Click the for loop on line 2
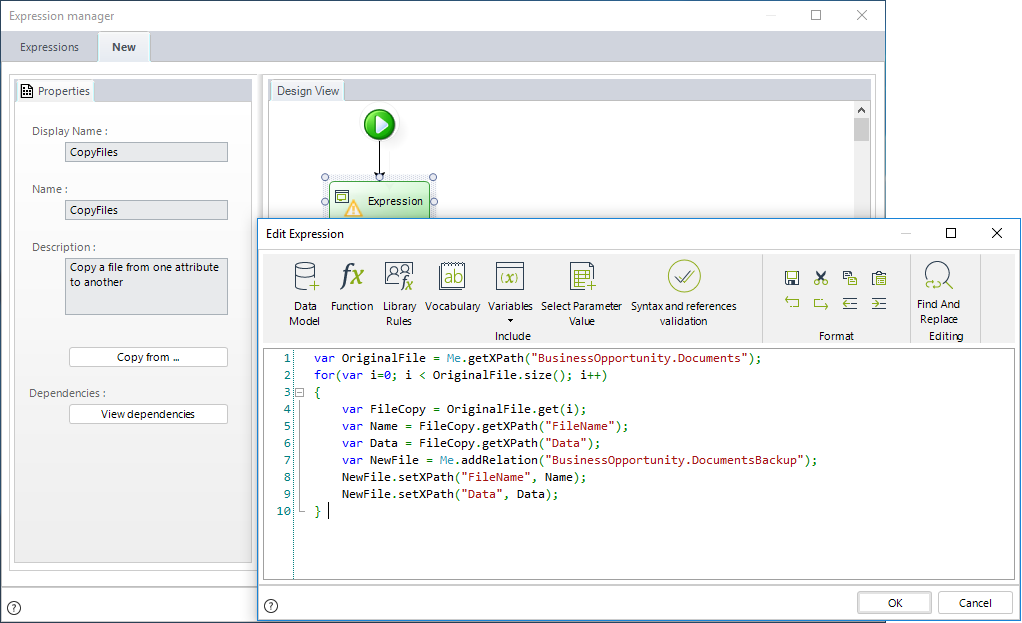 (460, 375)
